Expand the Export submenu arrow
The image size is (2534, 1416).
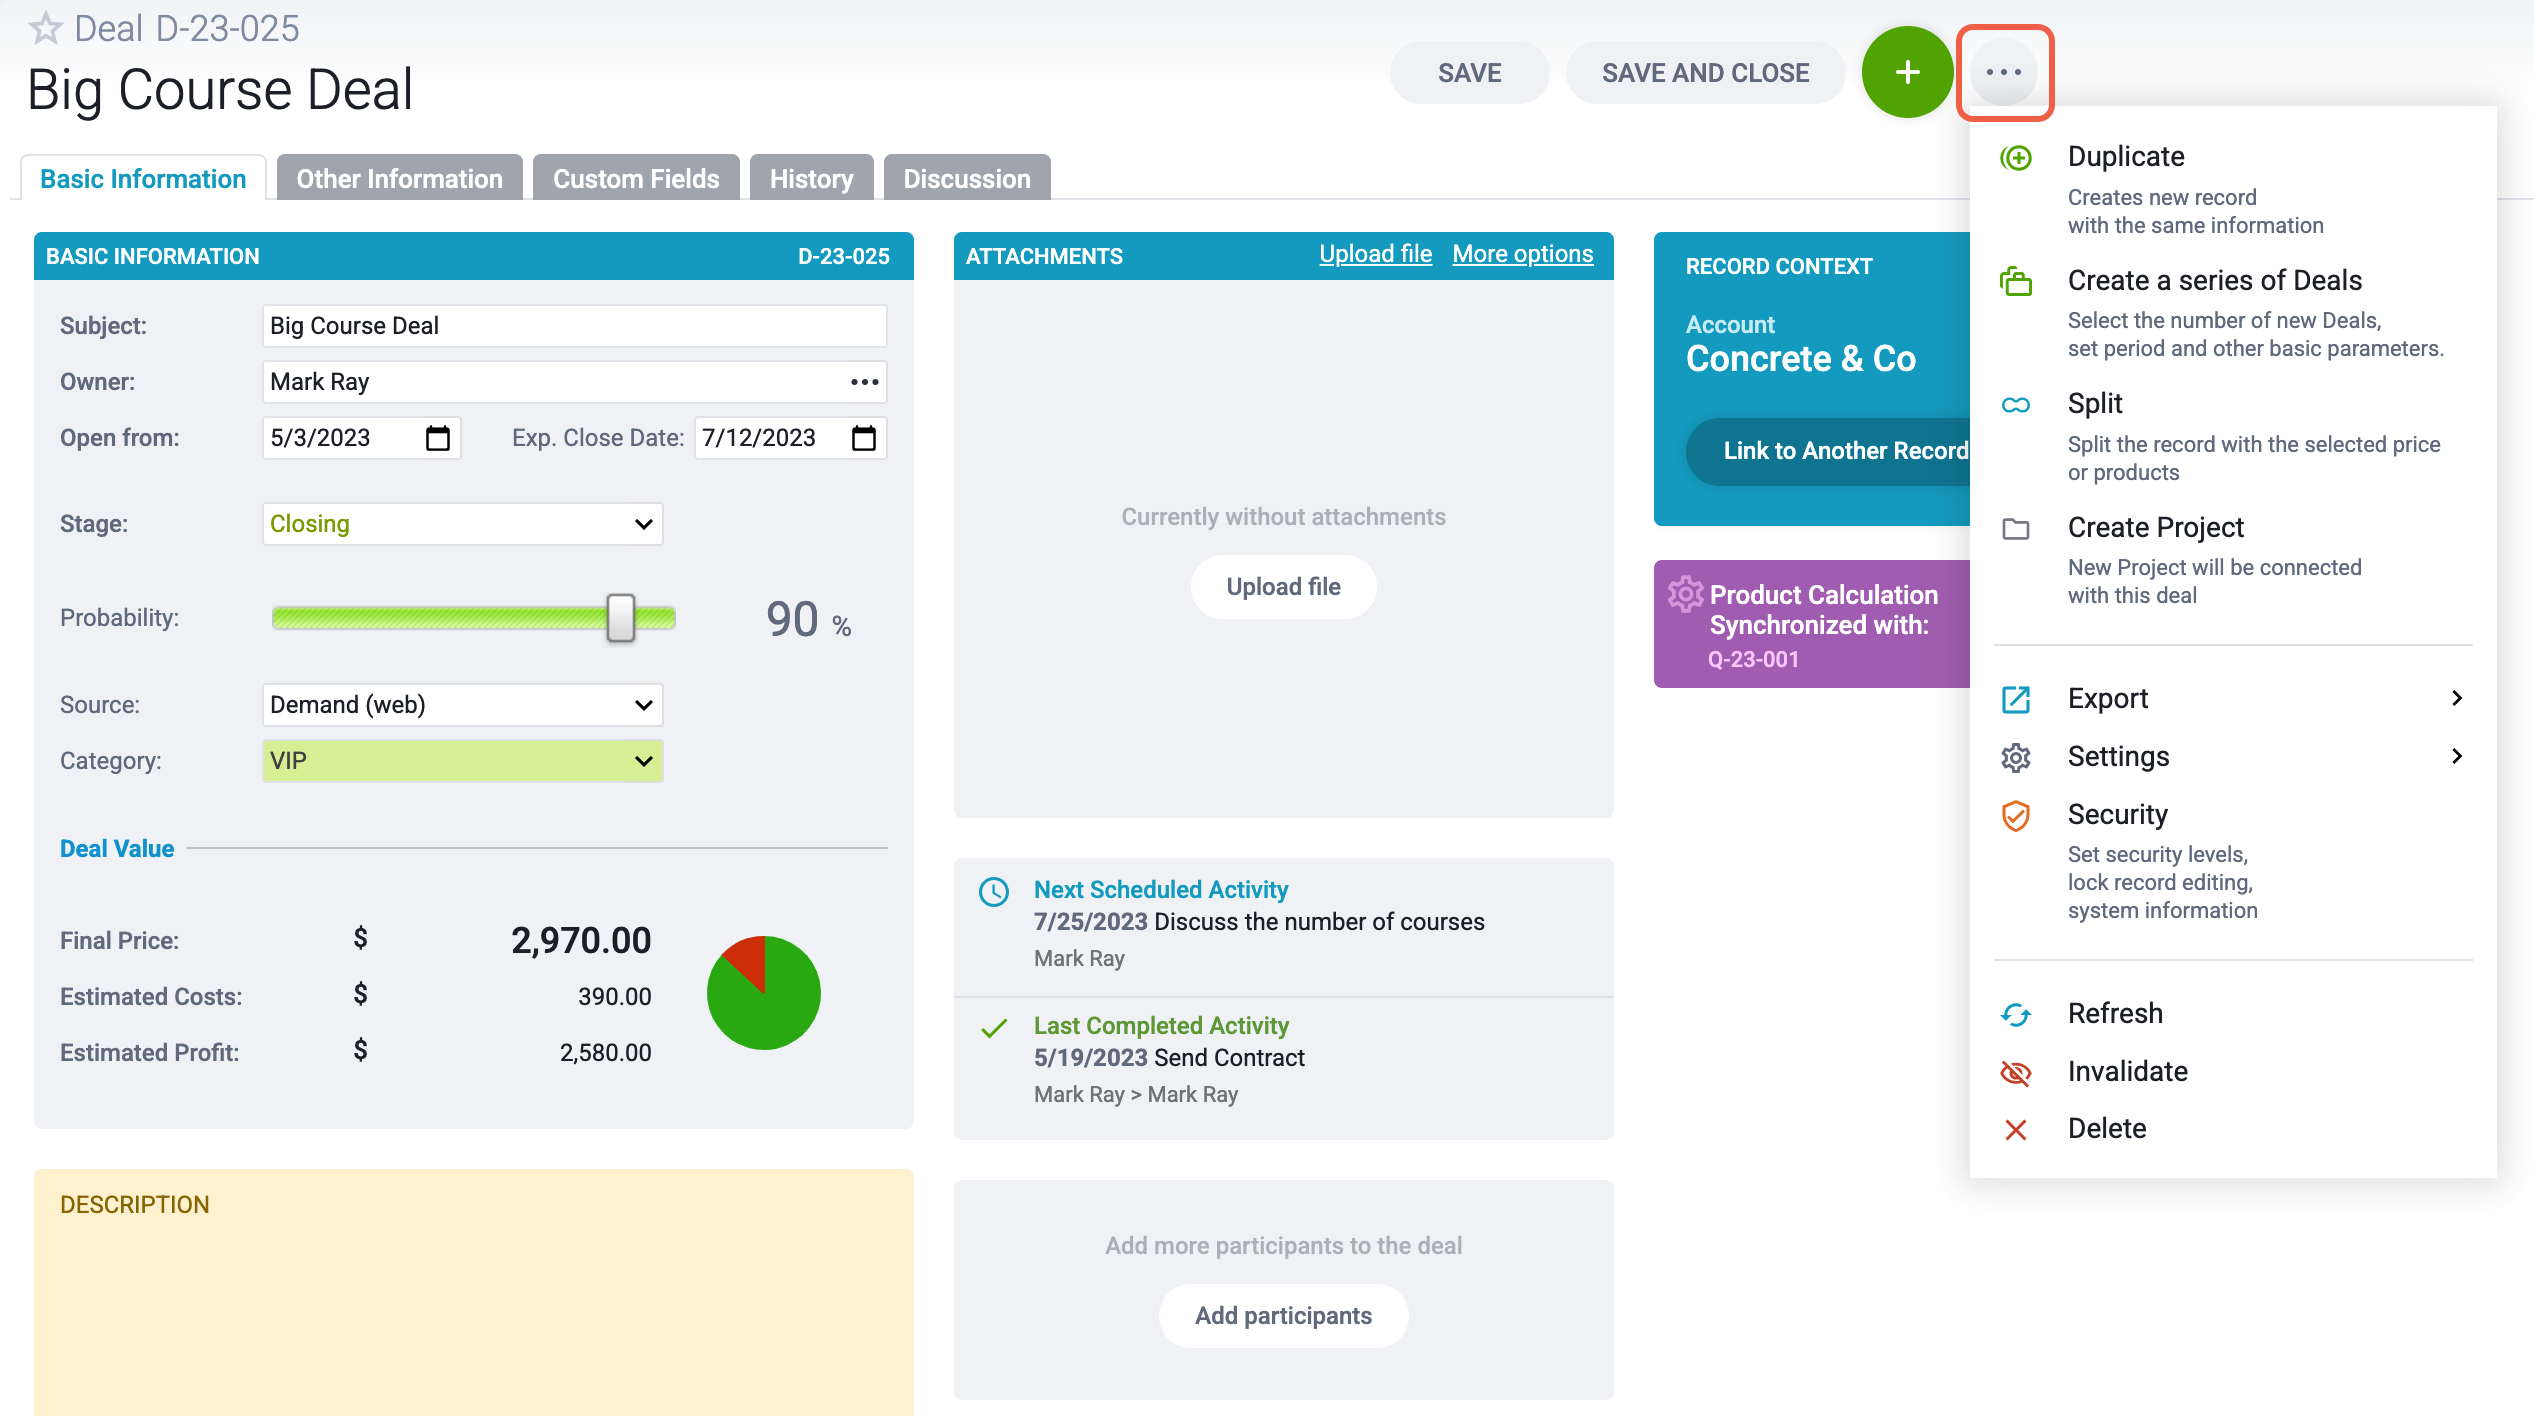[2457, 698]
